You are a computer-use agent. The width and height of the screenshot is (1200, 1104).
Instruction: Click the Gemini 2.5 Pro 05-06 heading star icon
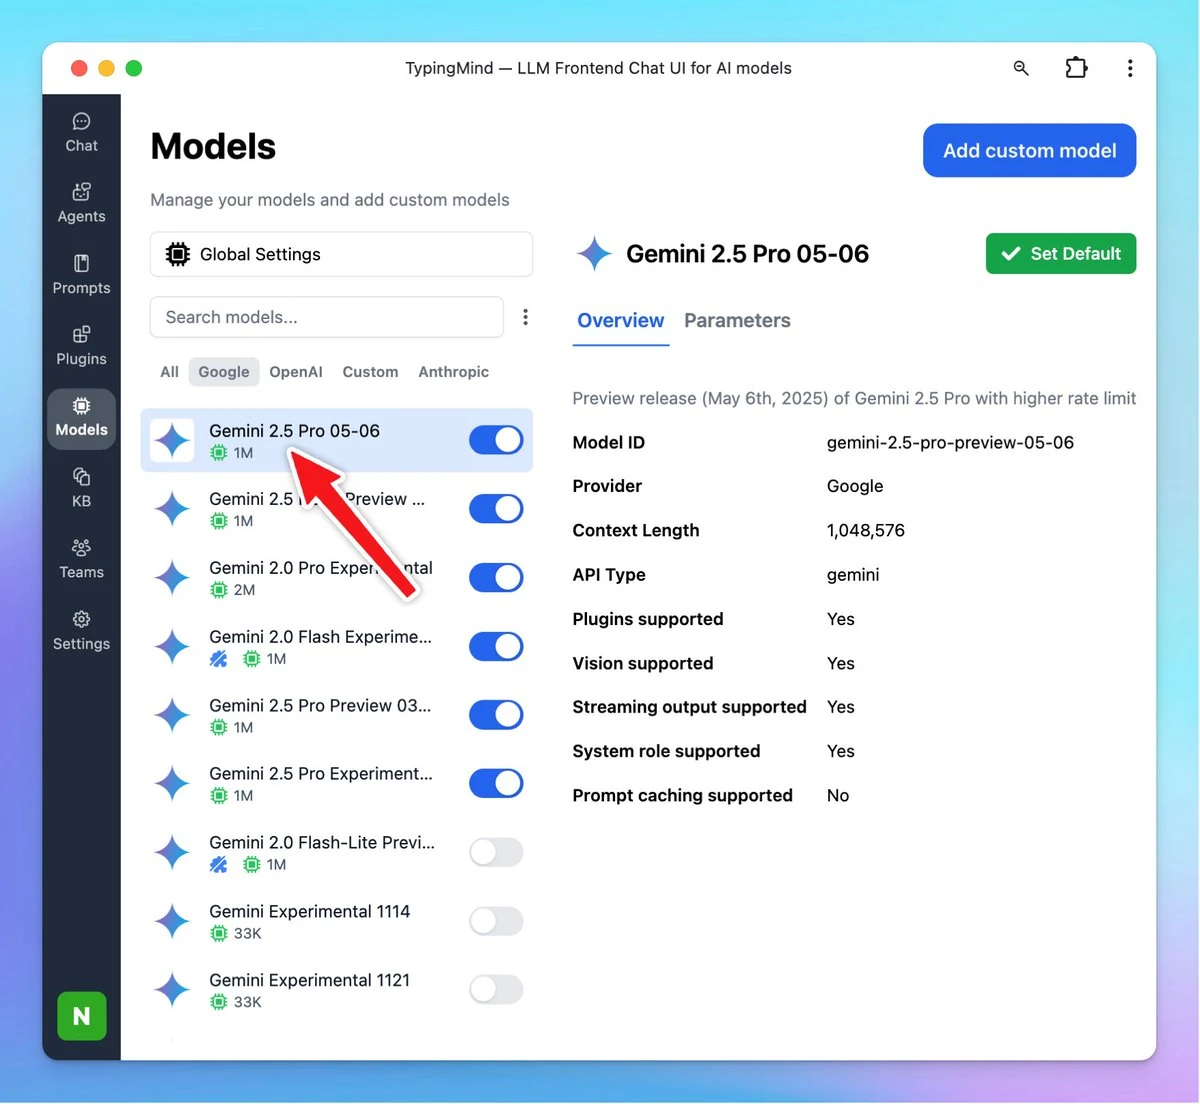click(594, 254)
